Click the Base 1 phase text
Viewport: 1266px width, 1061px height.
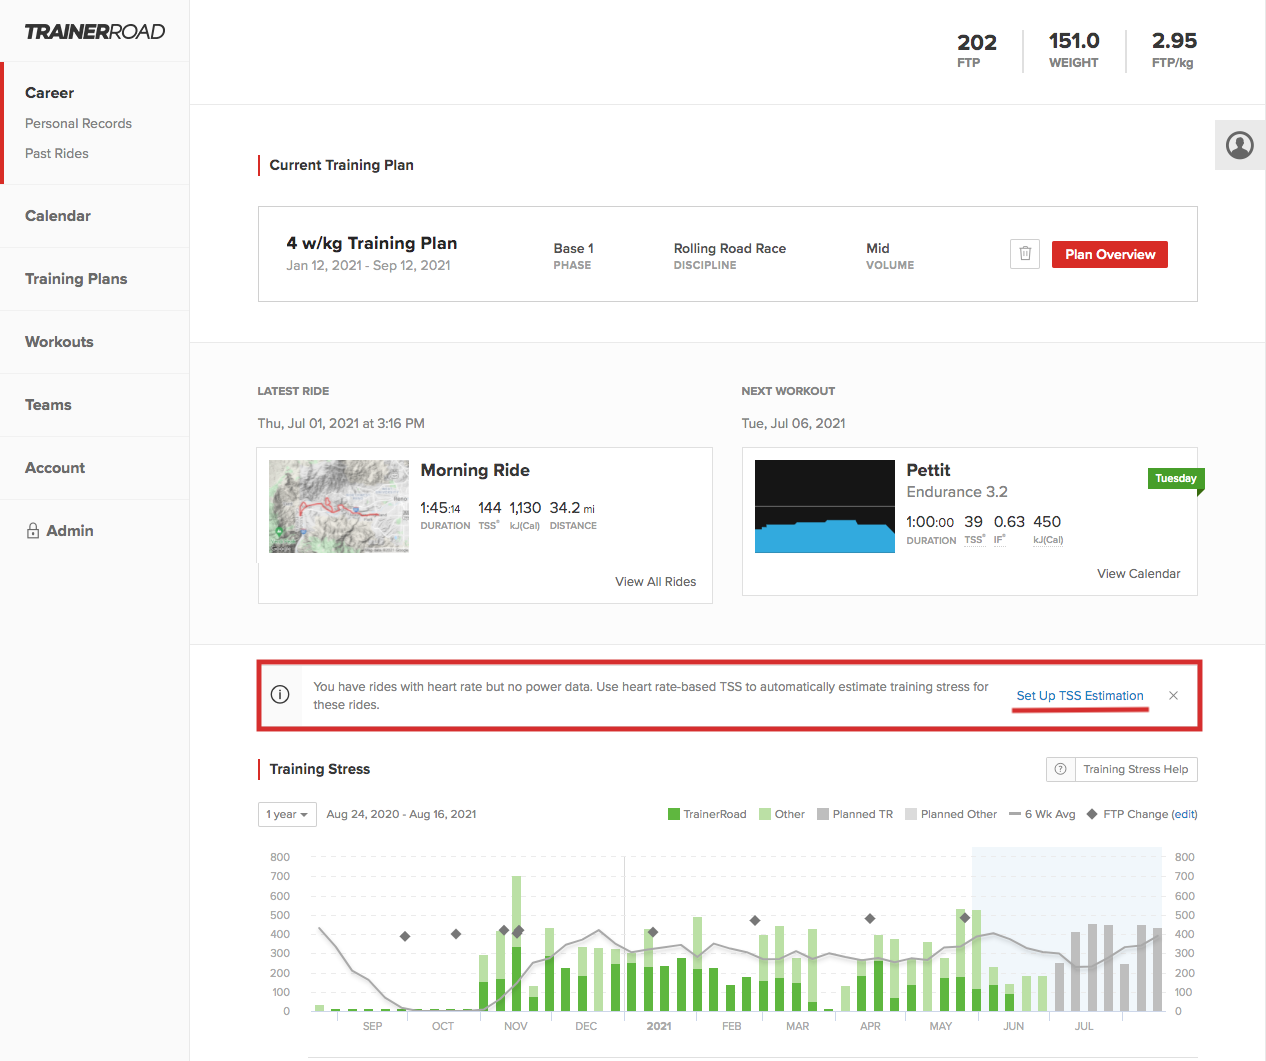pos(574,248)
